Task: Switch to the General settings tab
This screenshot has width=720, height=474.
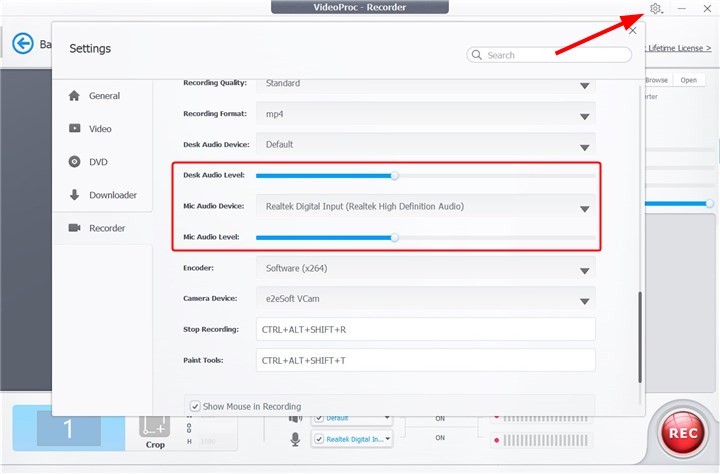Action: 102,96
